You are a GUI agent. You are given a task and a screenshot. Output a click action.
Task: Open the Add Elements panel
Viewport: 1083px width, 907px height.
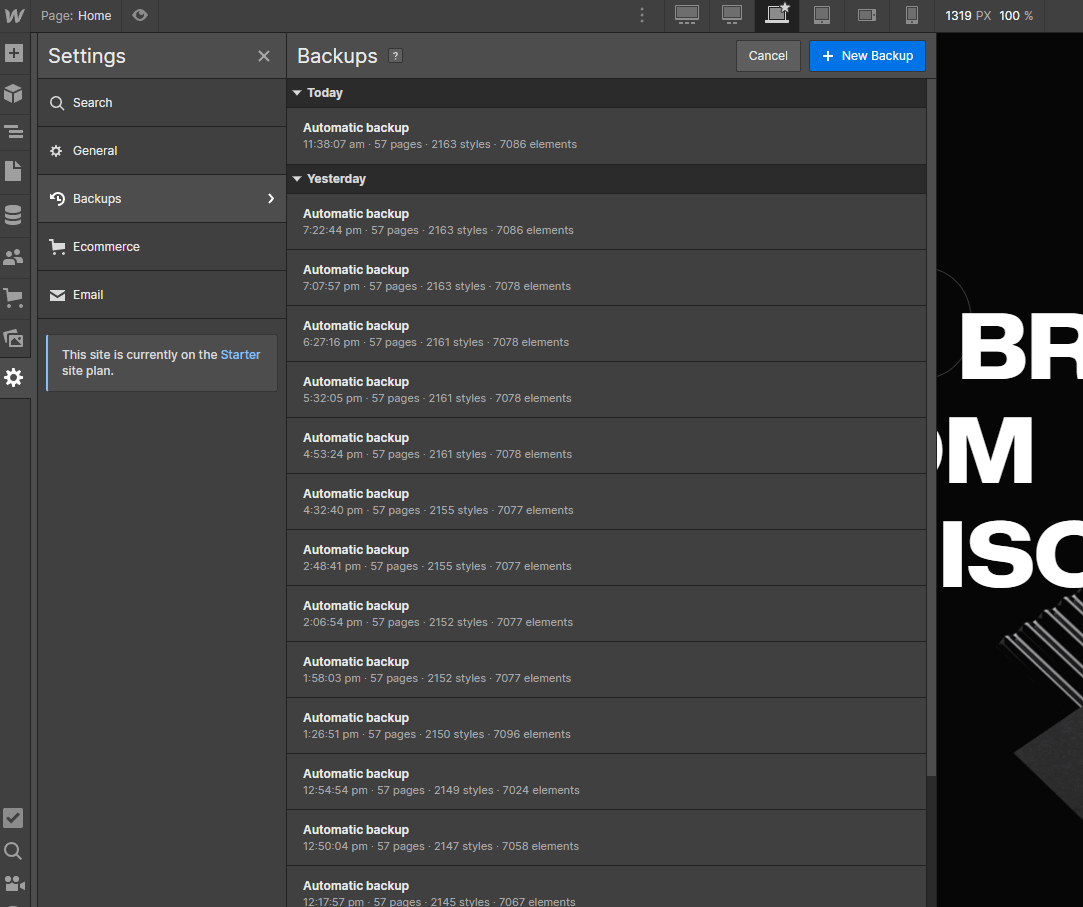14,52
